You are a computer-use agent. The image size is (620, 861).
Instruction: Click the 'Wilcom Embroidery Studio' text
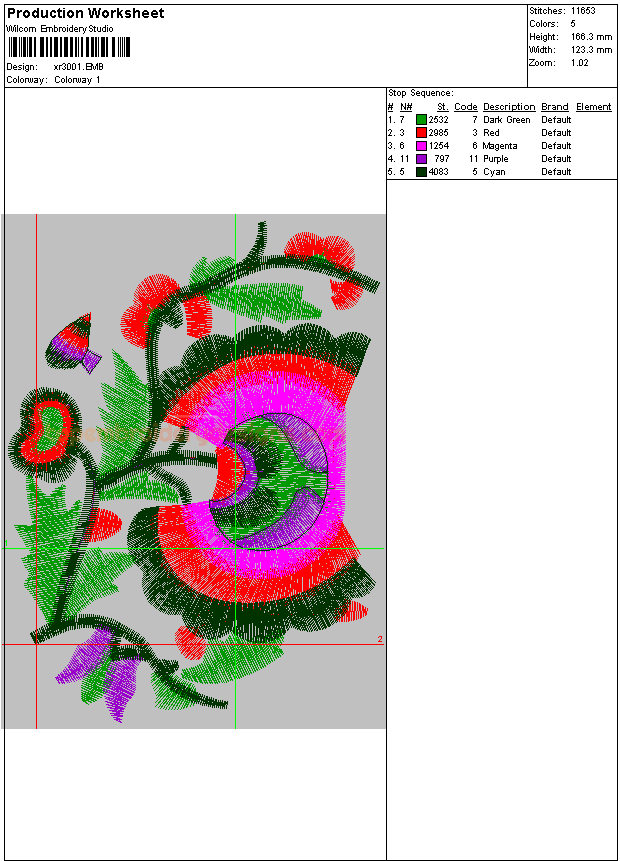pos(60,29)
